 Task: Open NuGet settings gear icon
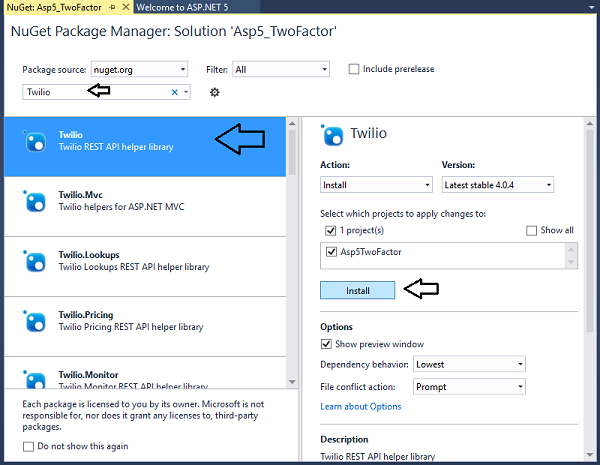tap(215, 92)
